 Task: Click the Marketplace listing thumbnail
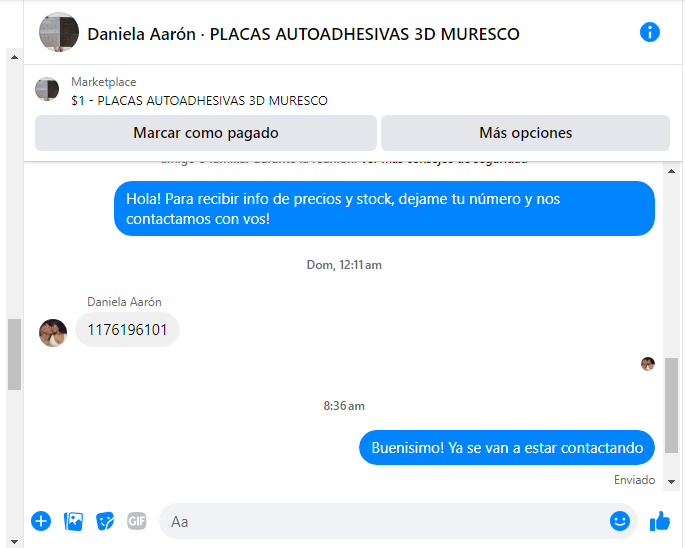47,89
